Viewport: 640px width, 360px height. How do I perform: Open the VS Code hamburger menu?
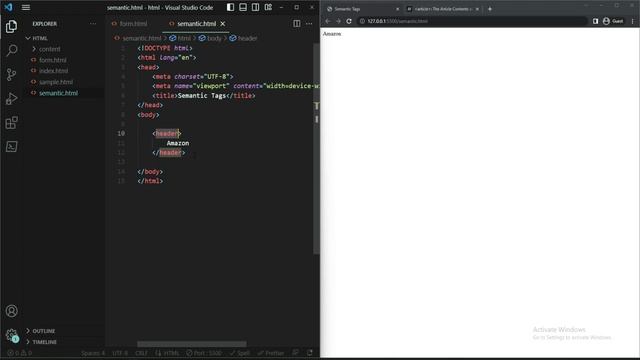click(x=26, y=7)
